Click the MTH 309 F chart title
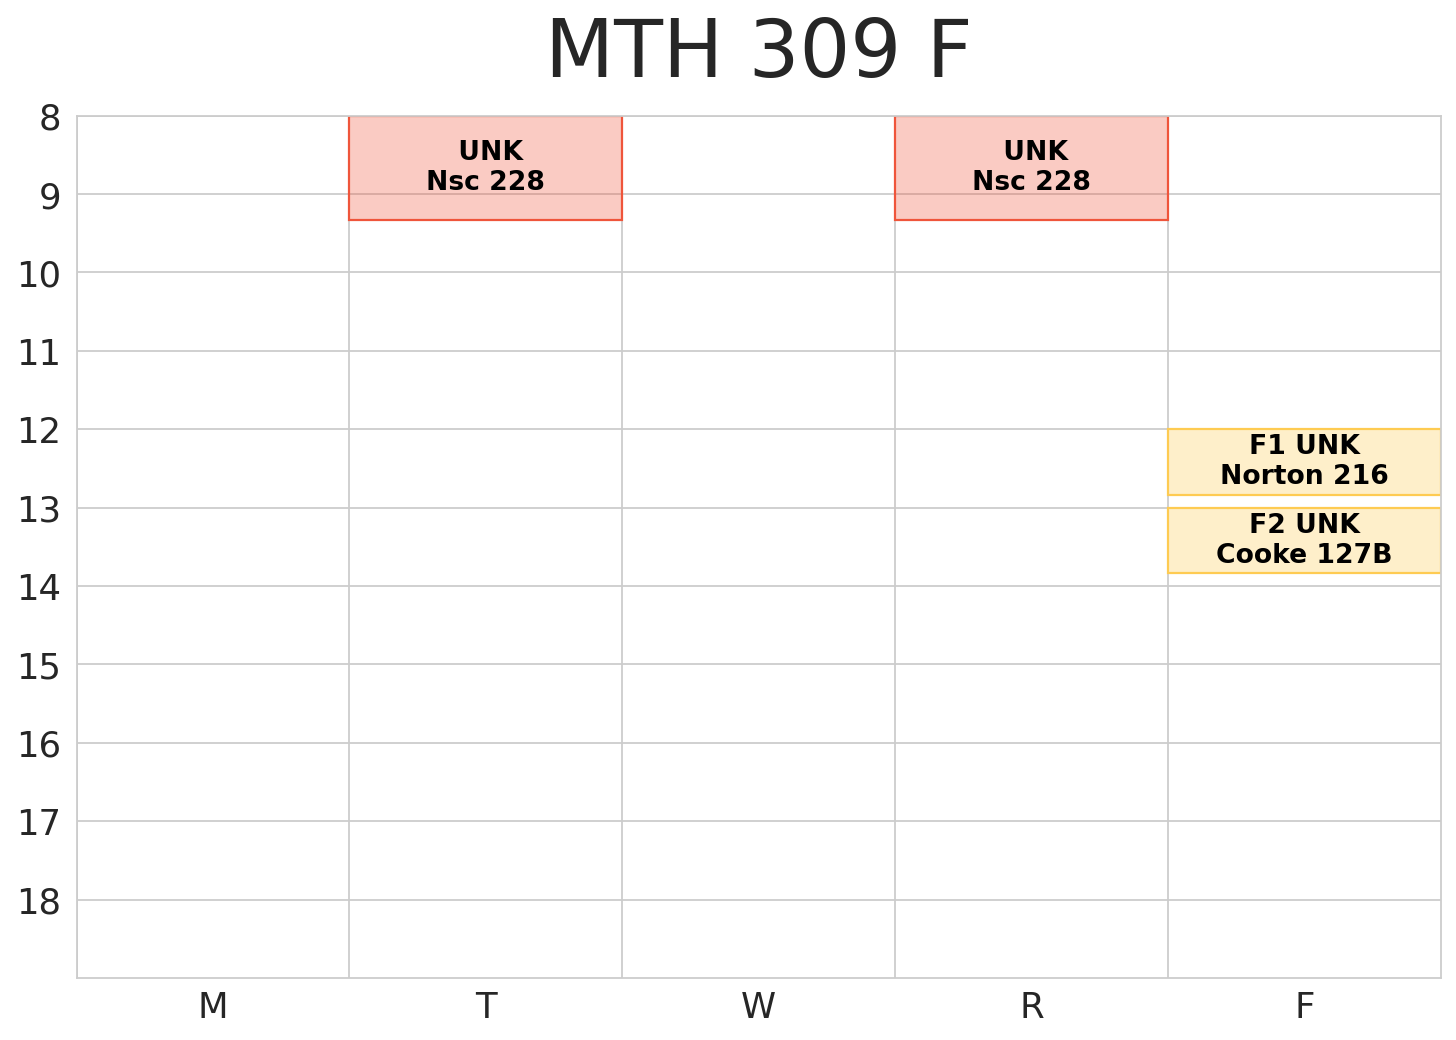The height and width of the screenshot is (1040, 1456). point(758,52)
